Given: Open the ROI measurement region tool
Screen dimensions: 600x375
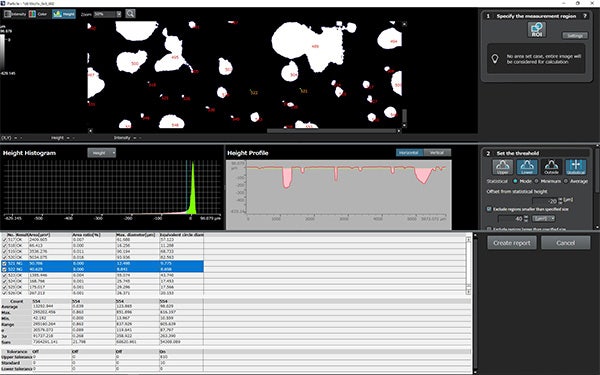Looking at the screenshot, I should (536, 29).
